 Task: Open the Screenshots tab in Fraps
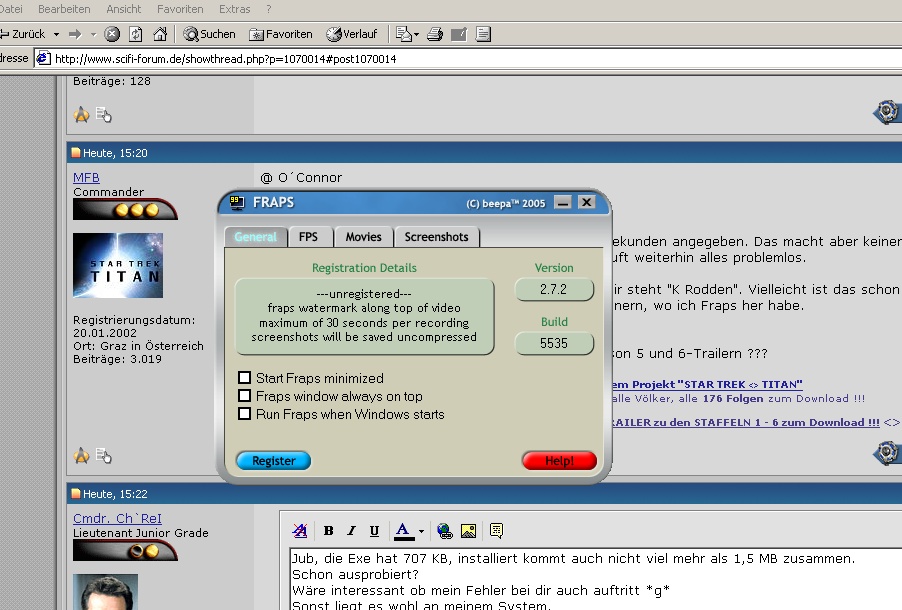tap(436, 237)
